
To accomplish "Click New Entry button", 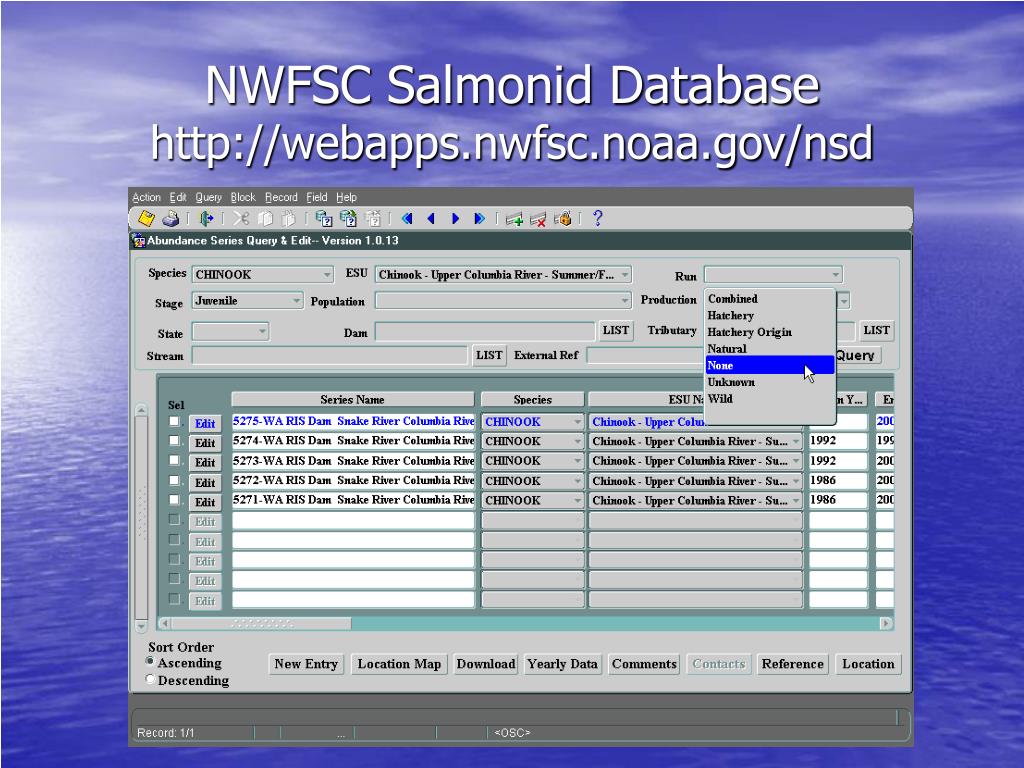I will tap(306, 664).
